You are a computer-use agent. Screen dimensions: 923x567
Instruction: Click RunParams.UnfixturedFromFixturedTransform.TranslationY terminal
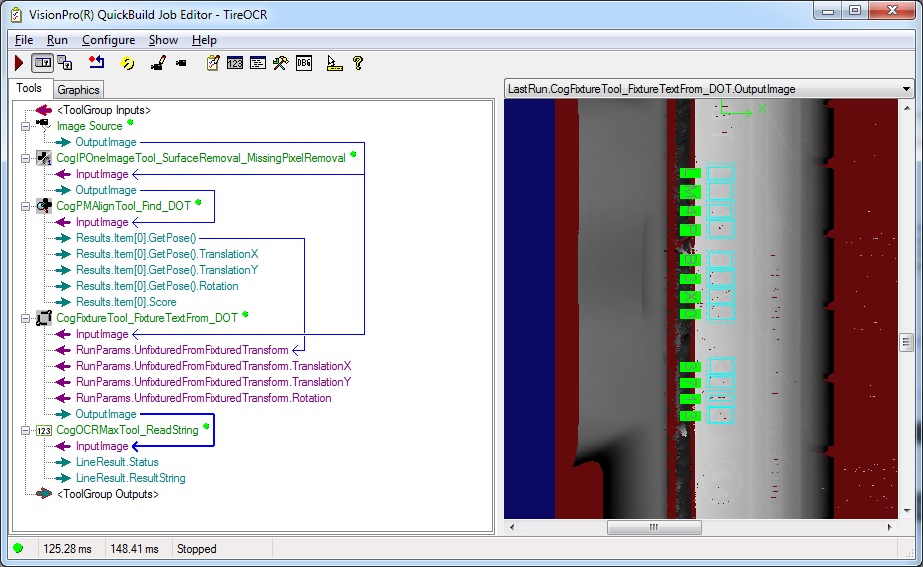pyautogui.click(x=213, y=382)
